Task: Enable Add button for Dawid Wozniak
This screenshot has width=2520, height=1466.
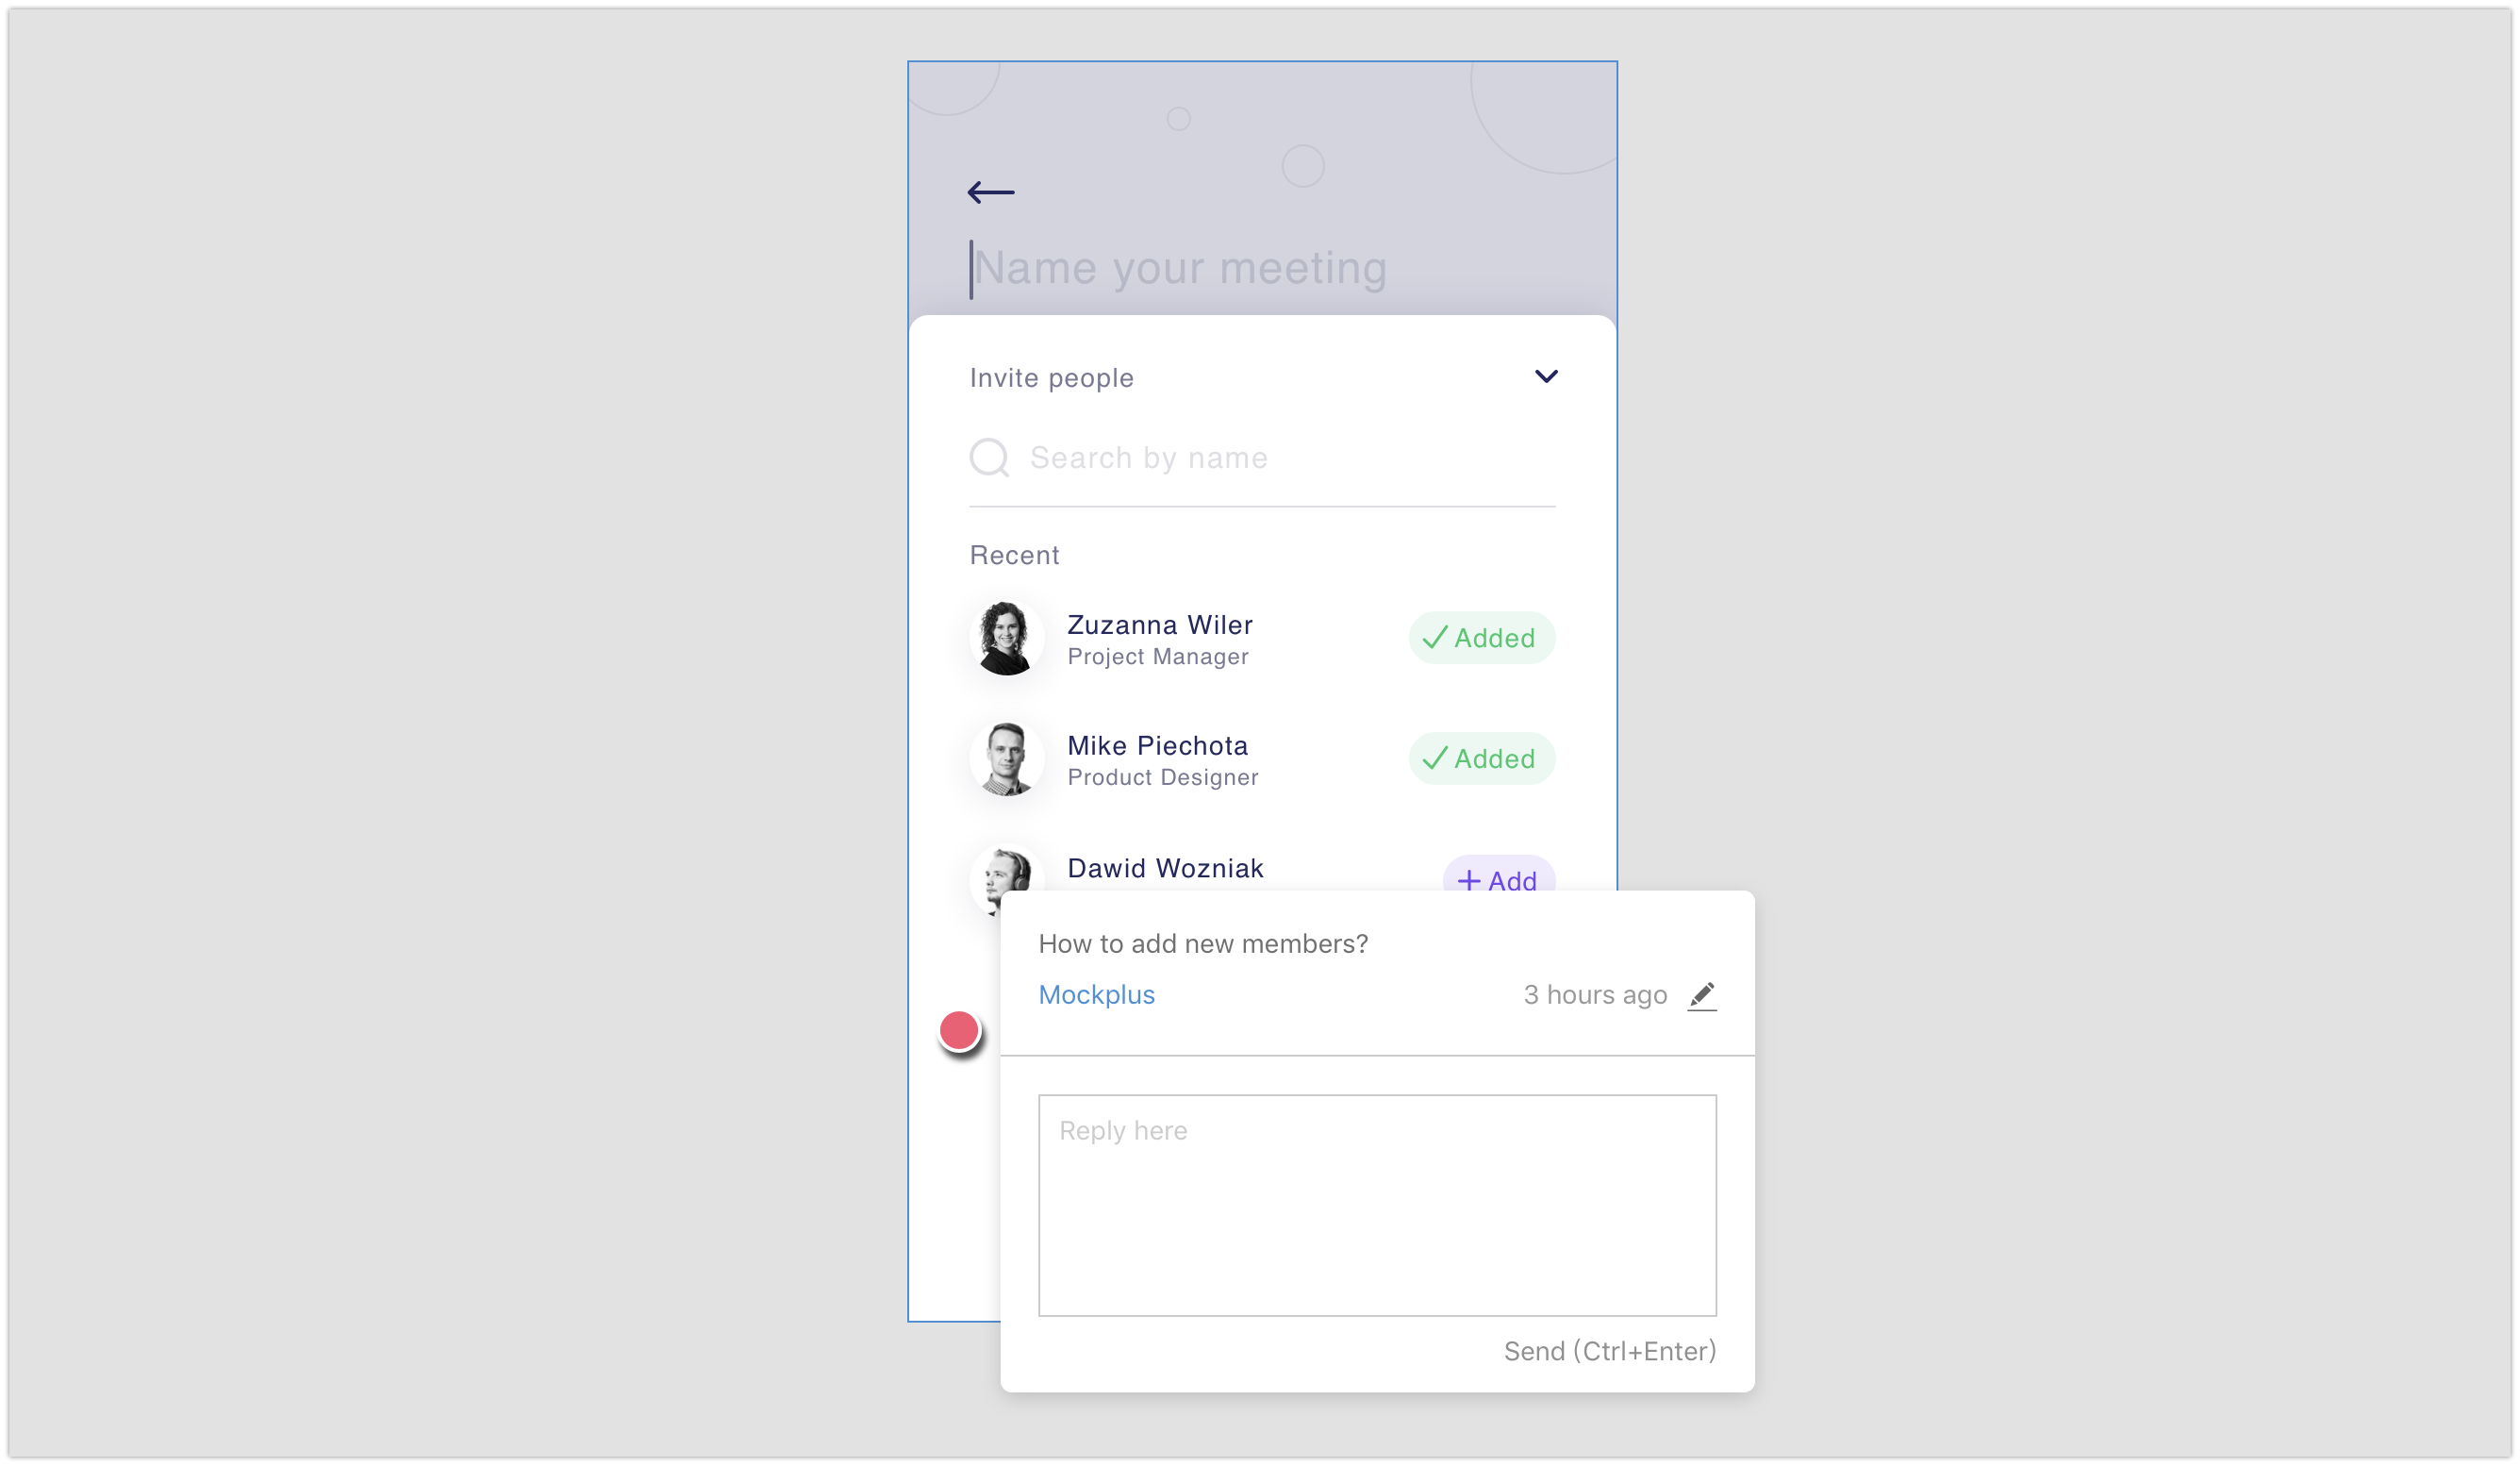Action: coord(1495,879)
